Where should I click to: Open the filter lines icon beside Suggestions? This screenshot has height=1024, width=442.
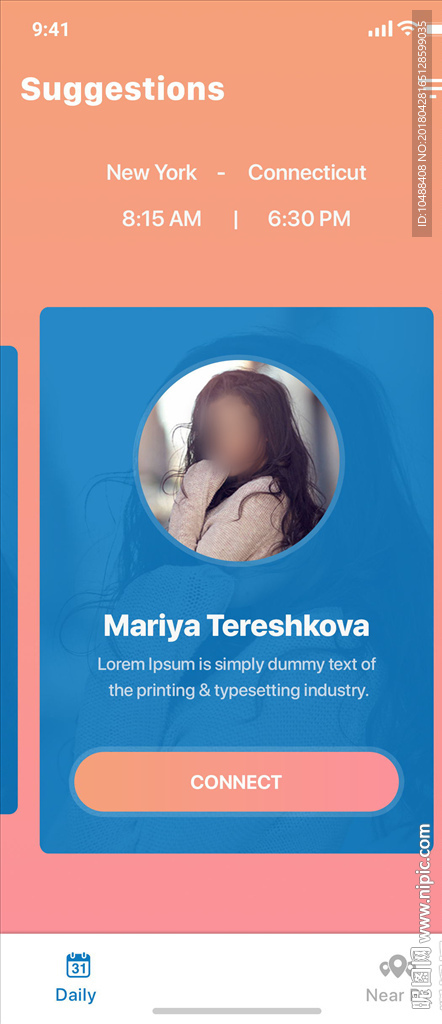point(436,88)
